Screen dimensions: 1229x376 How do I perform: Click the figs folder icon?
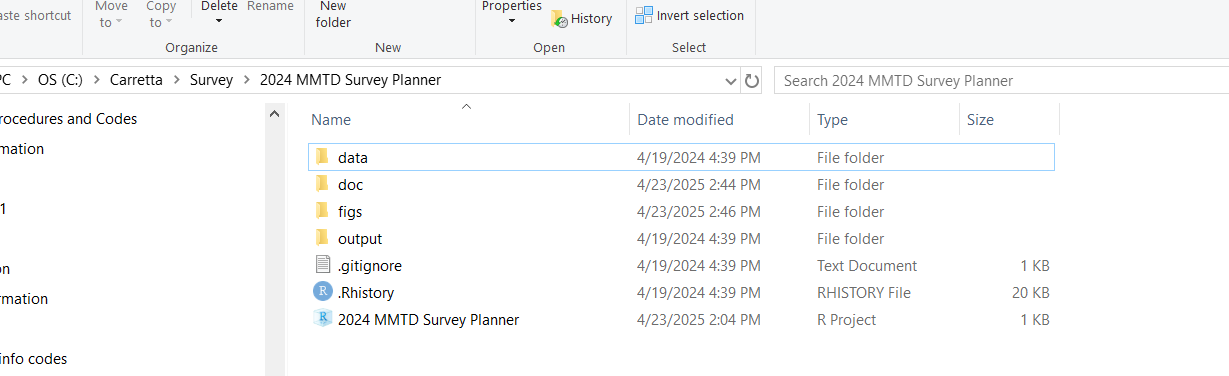[x=322, y=211]
